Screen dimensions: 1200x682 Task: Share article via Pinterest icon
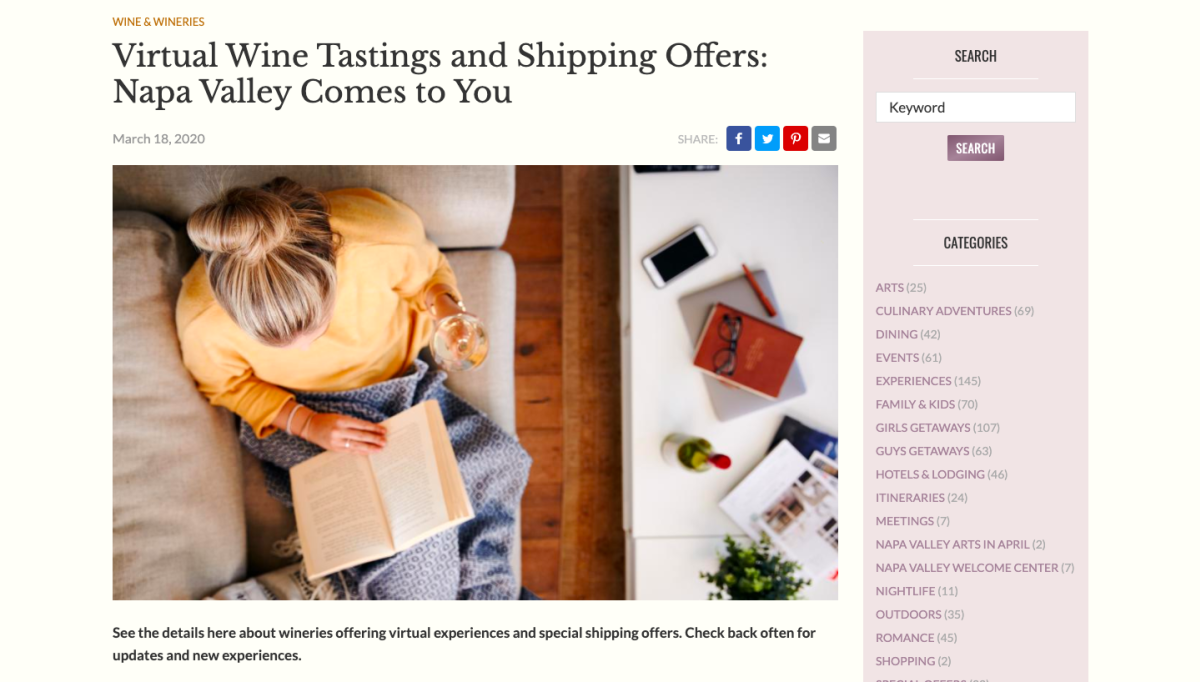click(796, 139)
